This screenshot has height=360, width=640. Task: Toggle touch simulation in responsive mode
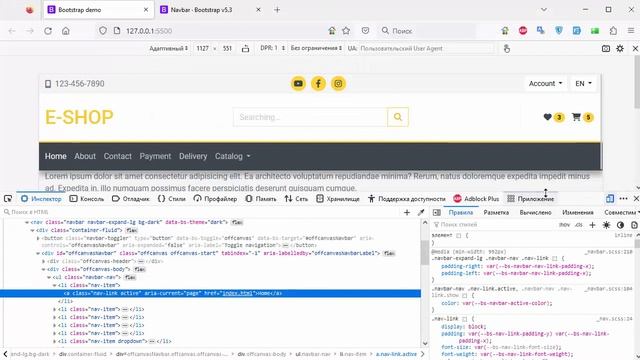507,49
